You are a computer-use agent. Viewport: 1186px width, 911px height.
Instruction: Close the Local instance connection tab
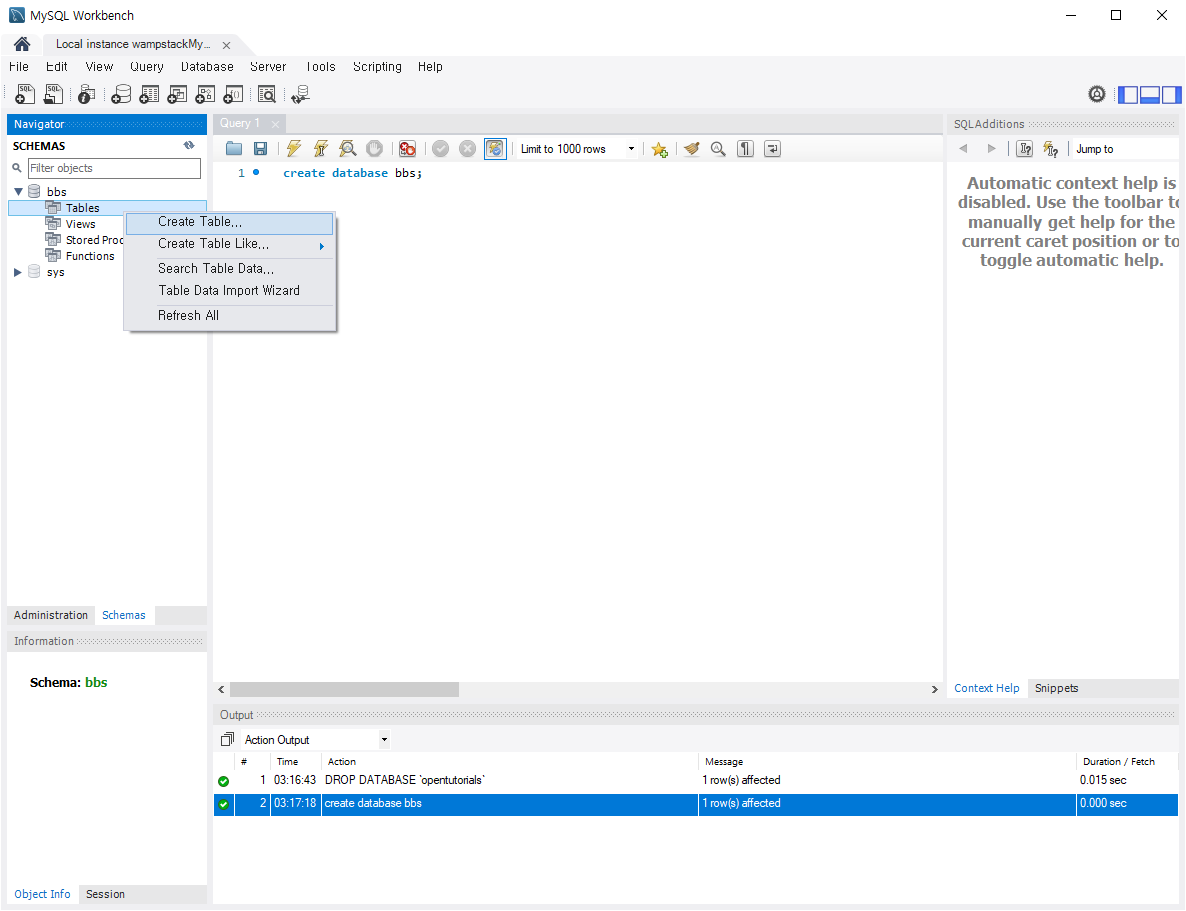226,45
